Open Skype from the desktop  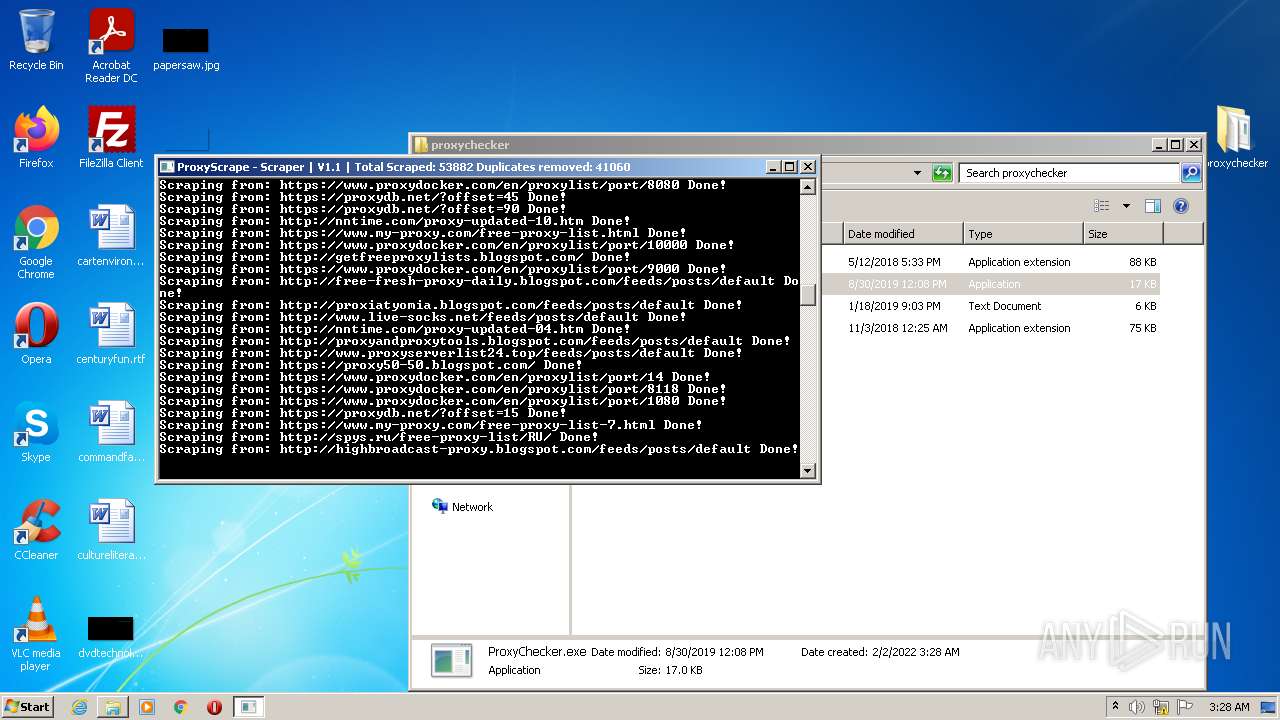tap(36, 432)
